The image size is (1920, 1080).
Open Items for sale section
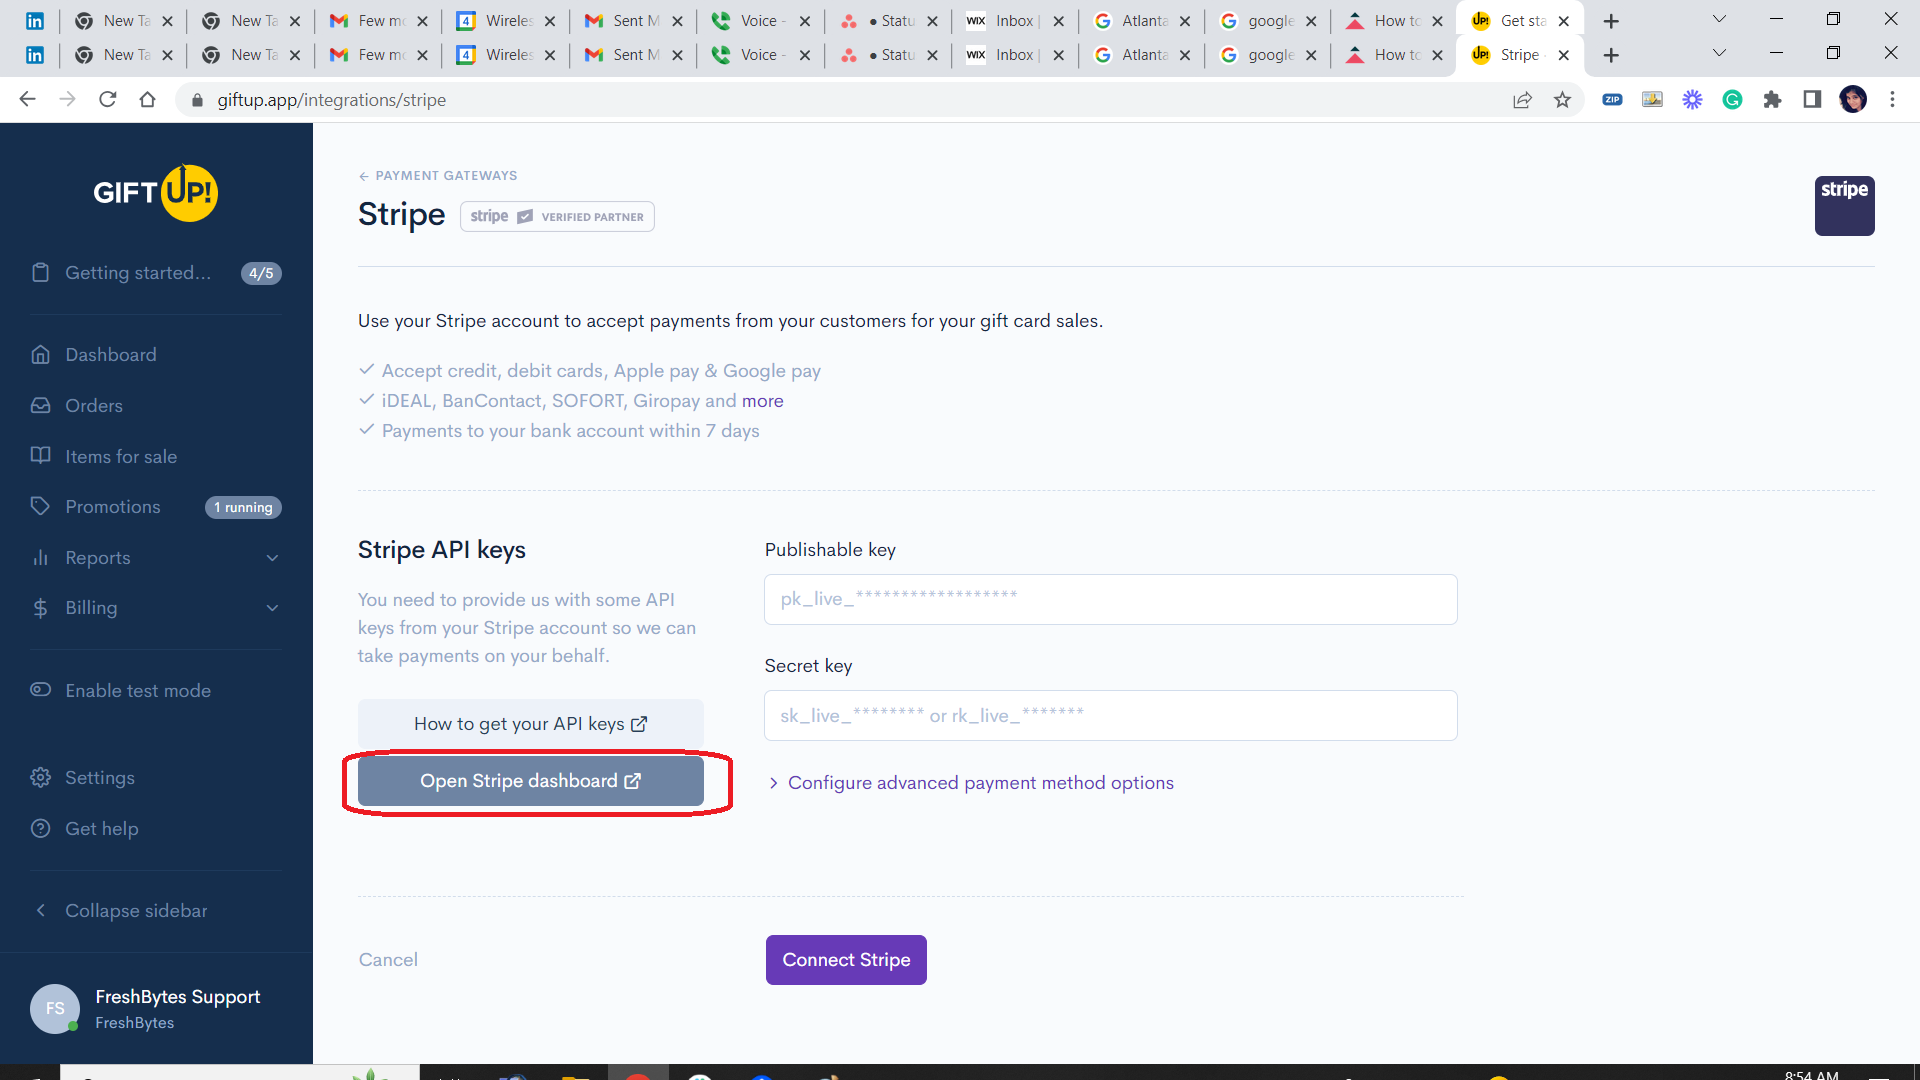pyautogui.click(x=120, y=457)
